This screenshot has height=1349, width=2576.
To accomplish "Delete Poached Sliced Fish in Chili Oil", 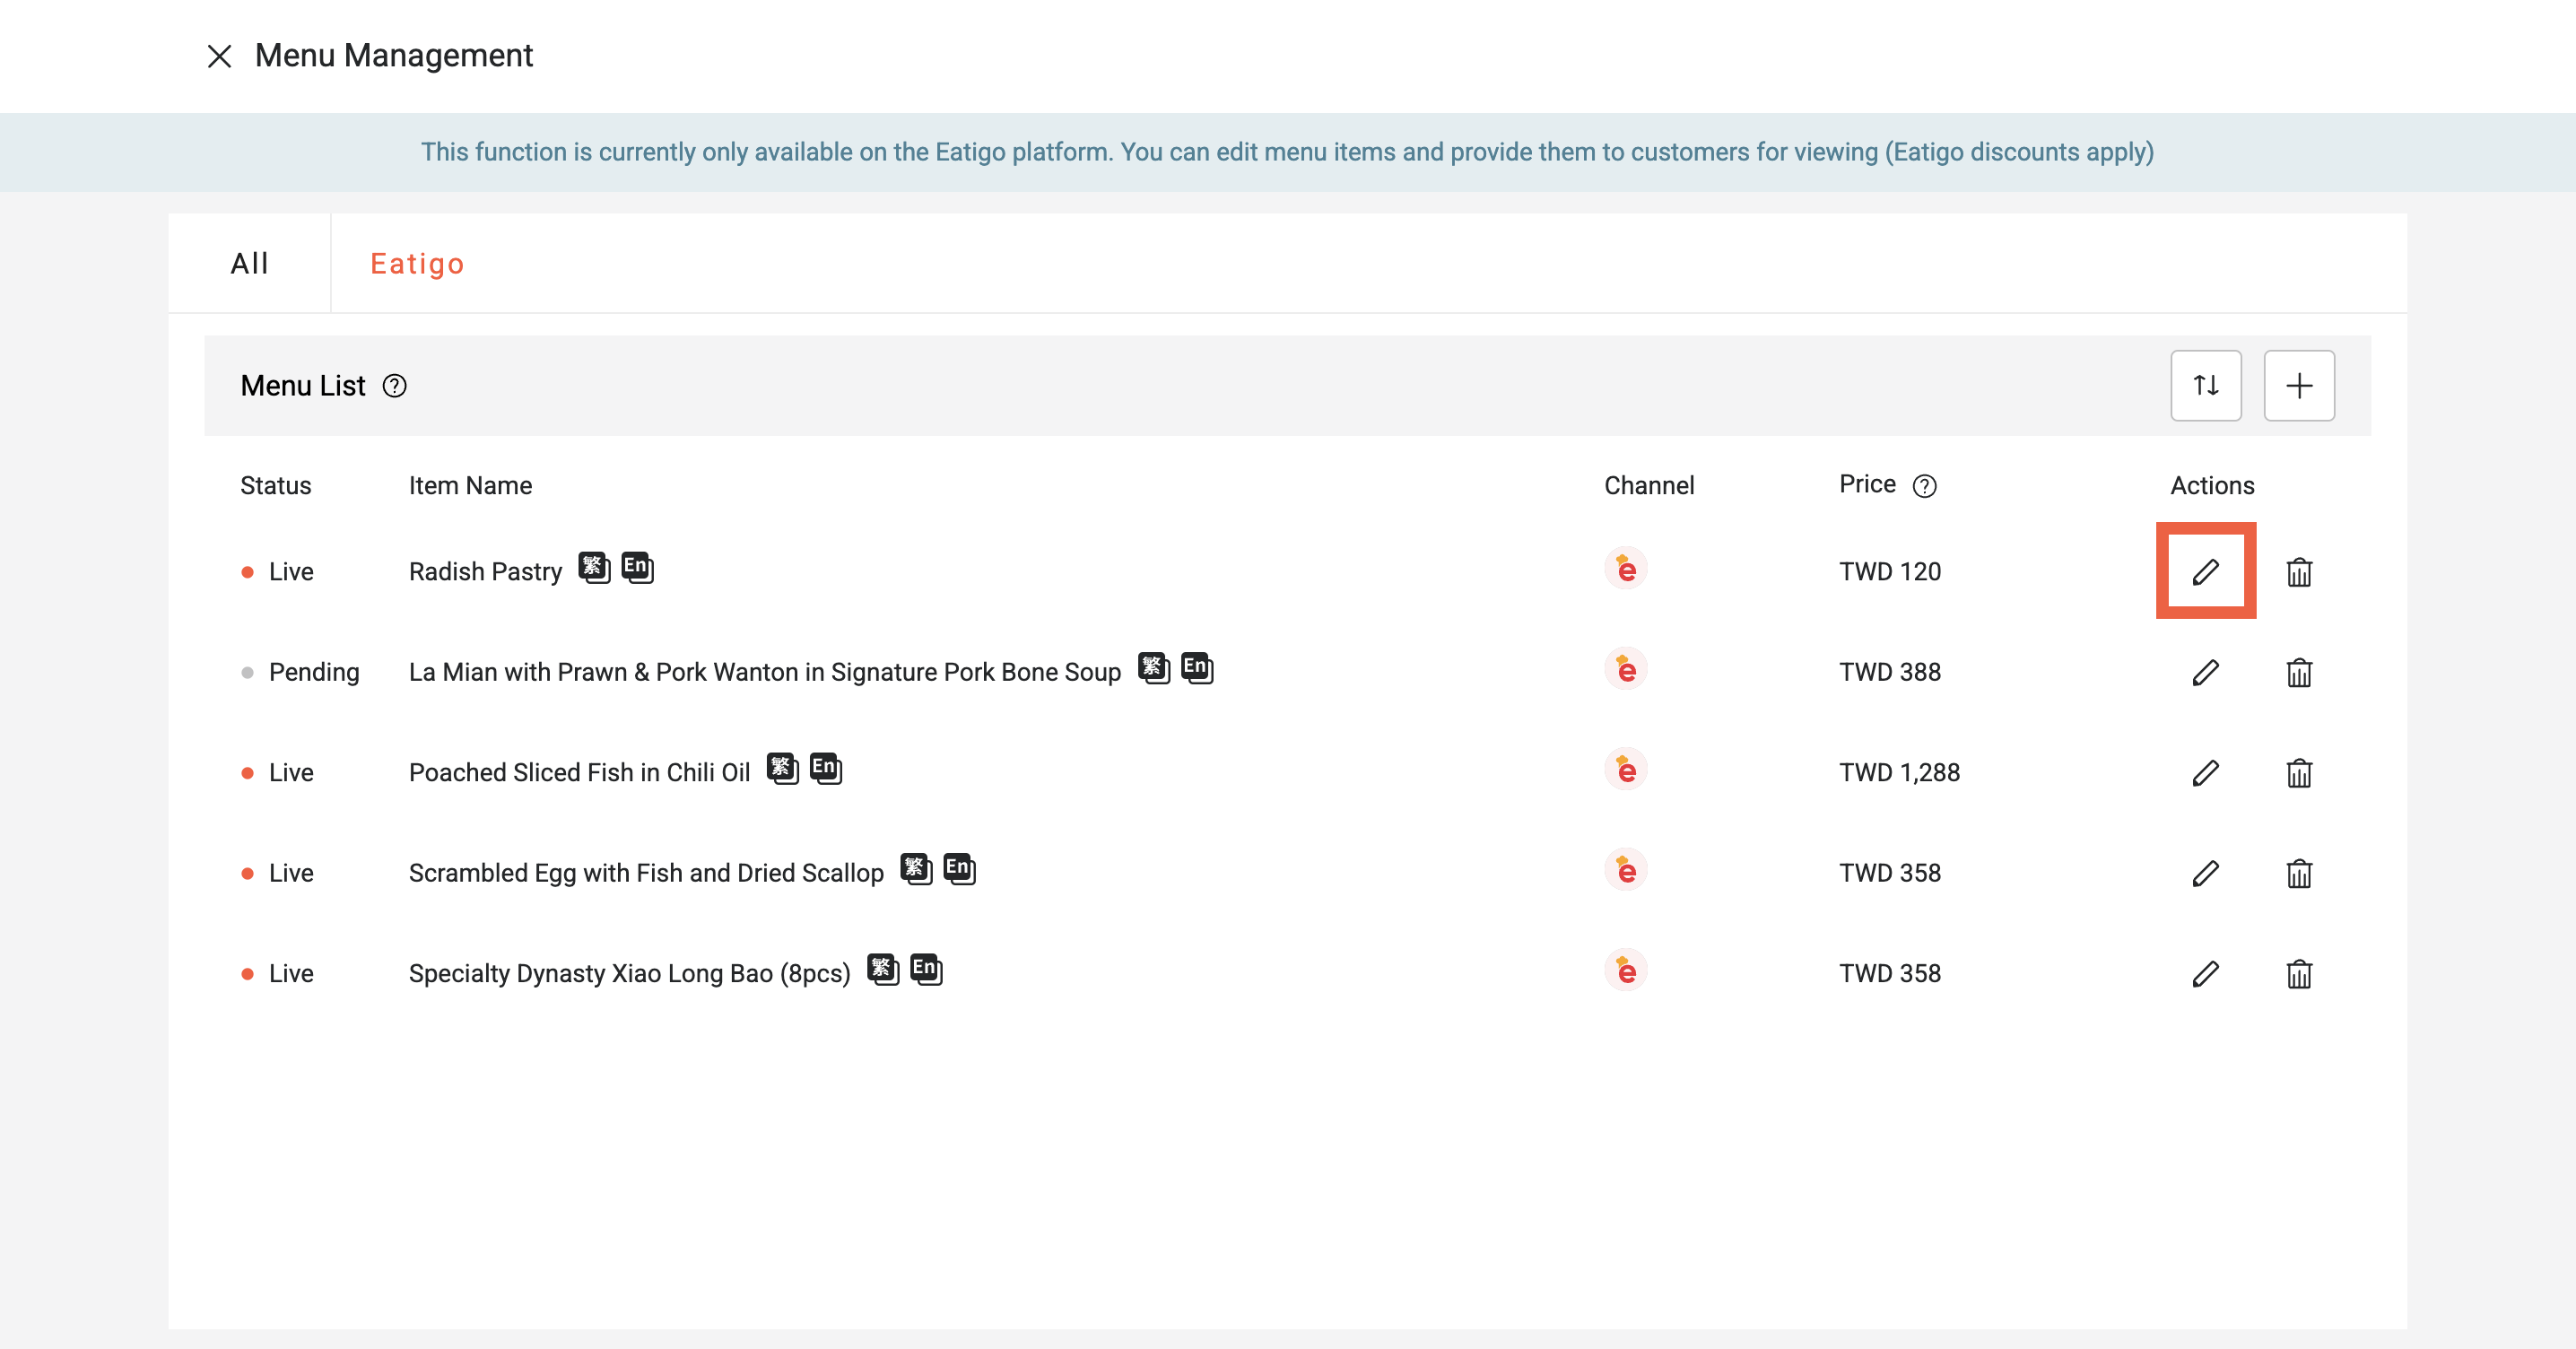I will point(2299,773).
